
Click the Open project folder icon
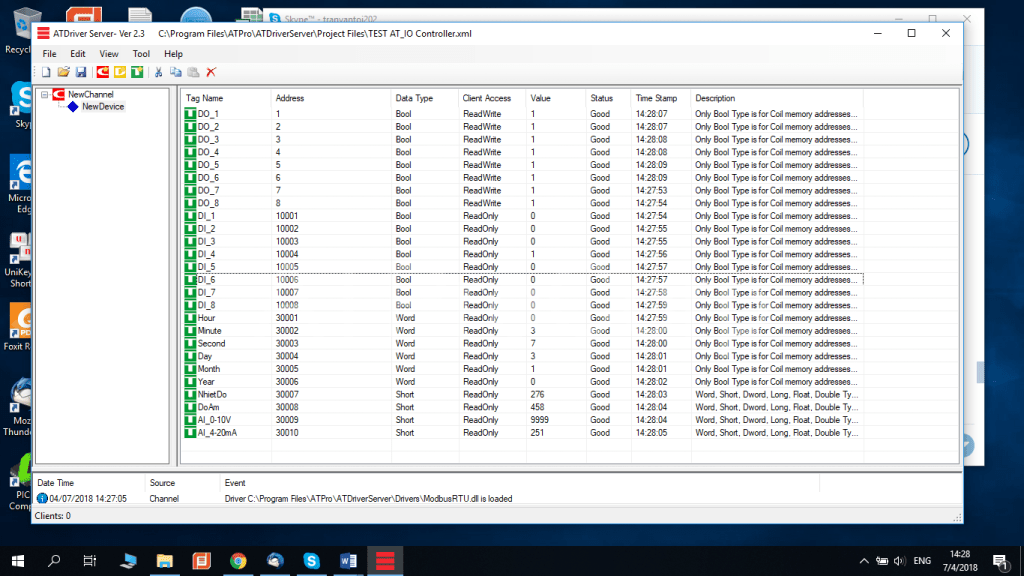pyautogui.click(x=63, y=72)
